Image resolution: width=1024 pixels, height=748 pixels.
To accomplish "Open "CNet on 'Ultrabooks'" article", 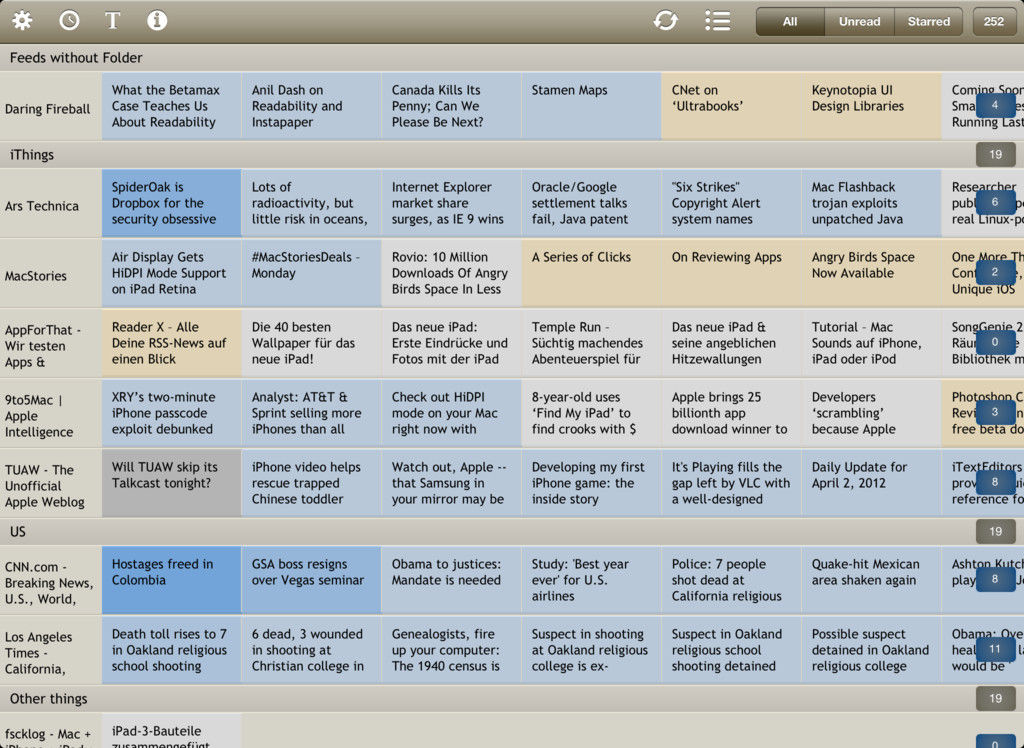I will pyautogui.click(x=731, y=106).
